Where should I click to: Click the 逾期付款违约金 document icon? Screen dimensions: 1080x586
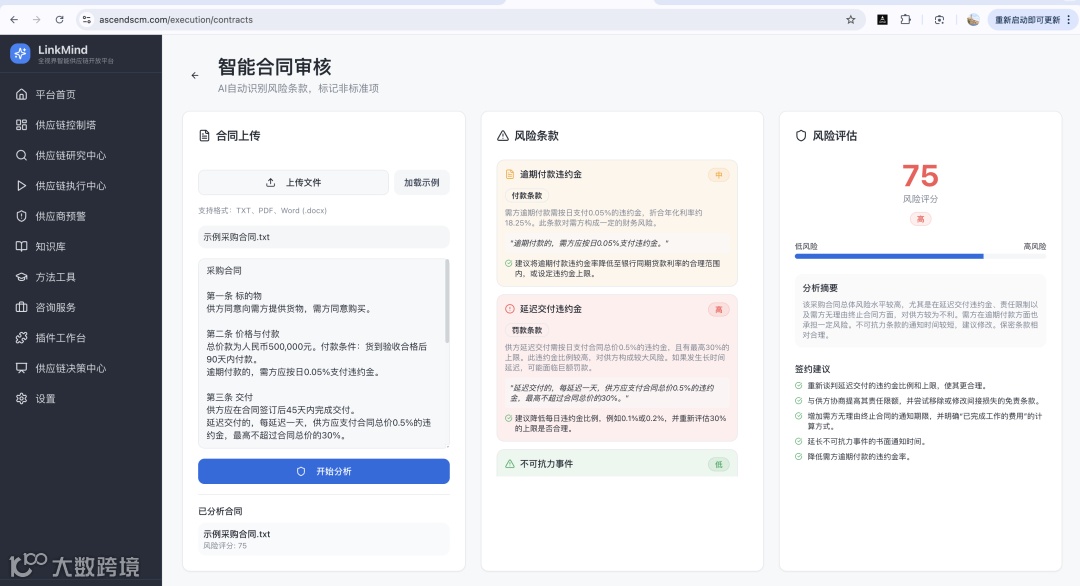(x=510, y=174)
